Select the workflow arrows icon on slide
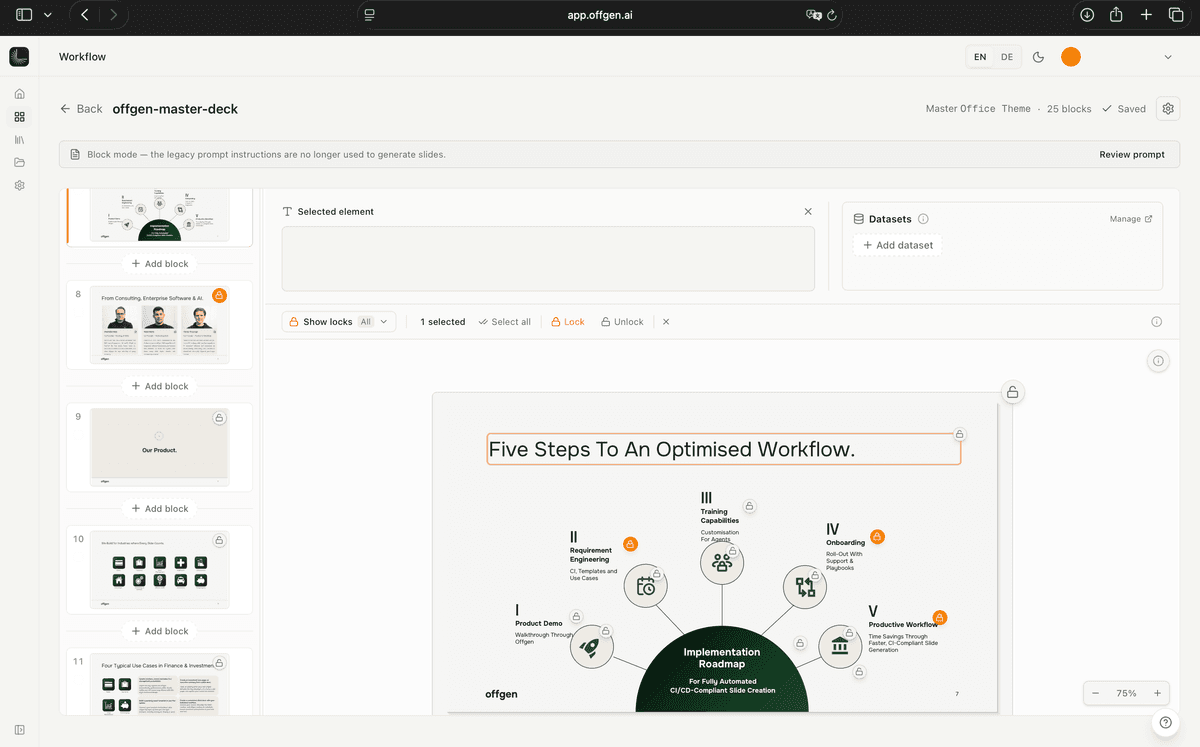This screenshot has width=1200, height=747. 805,587
